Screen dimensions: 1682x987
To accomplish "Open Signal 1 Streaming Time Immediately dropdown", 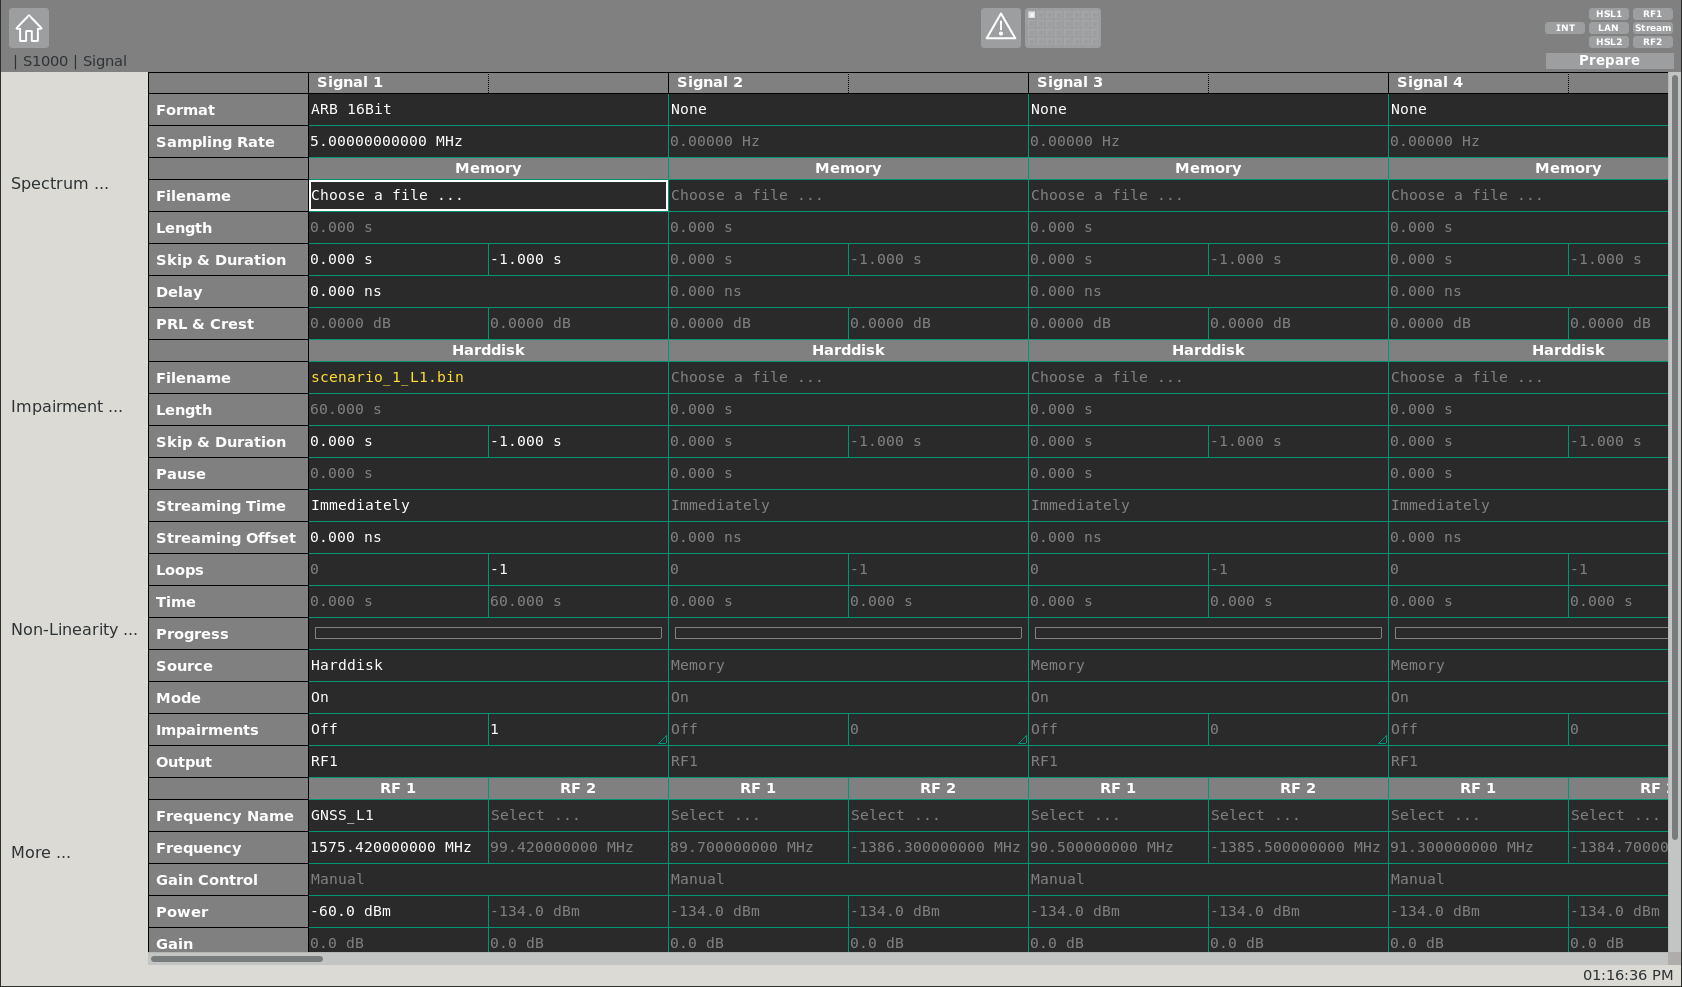I will click(488, 505).
